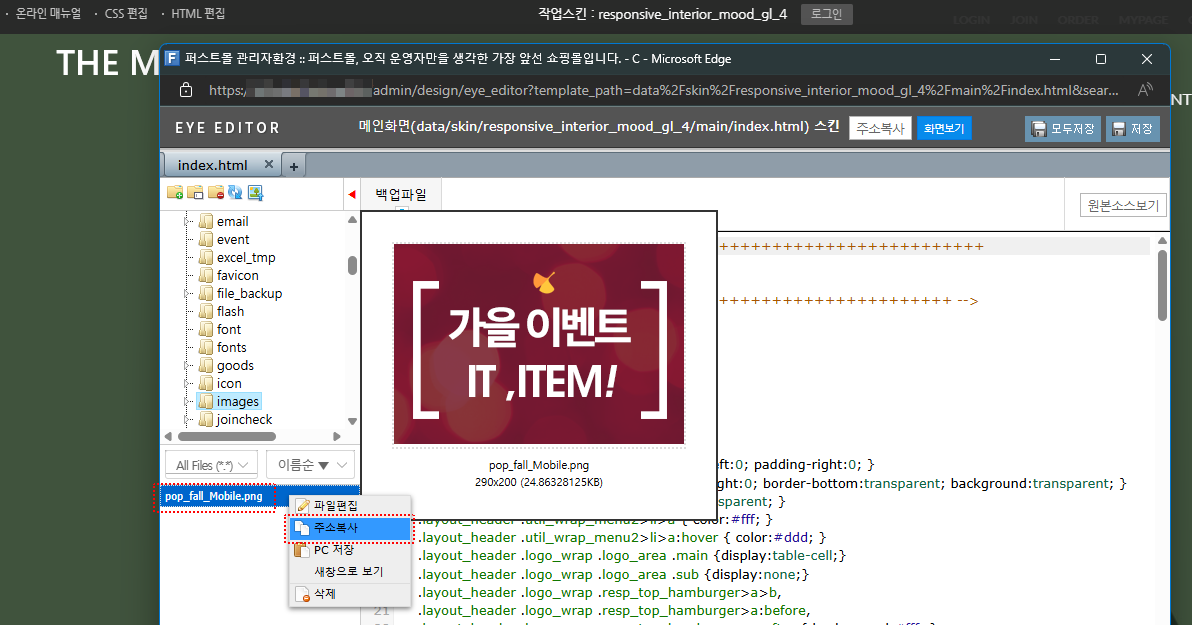Click the delete file icon beside 삭제

tap(303, 594)
